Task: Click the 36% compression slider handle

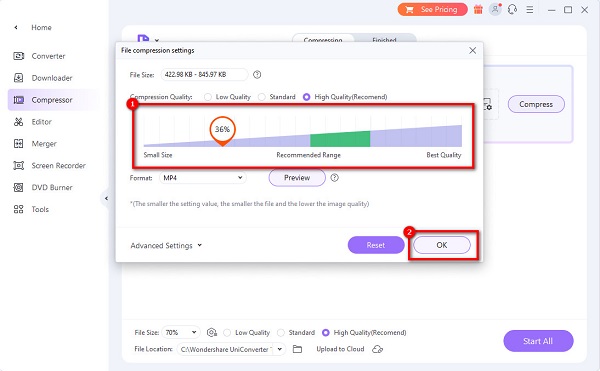Action: tap(222, 130)
